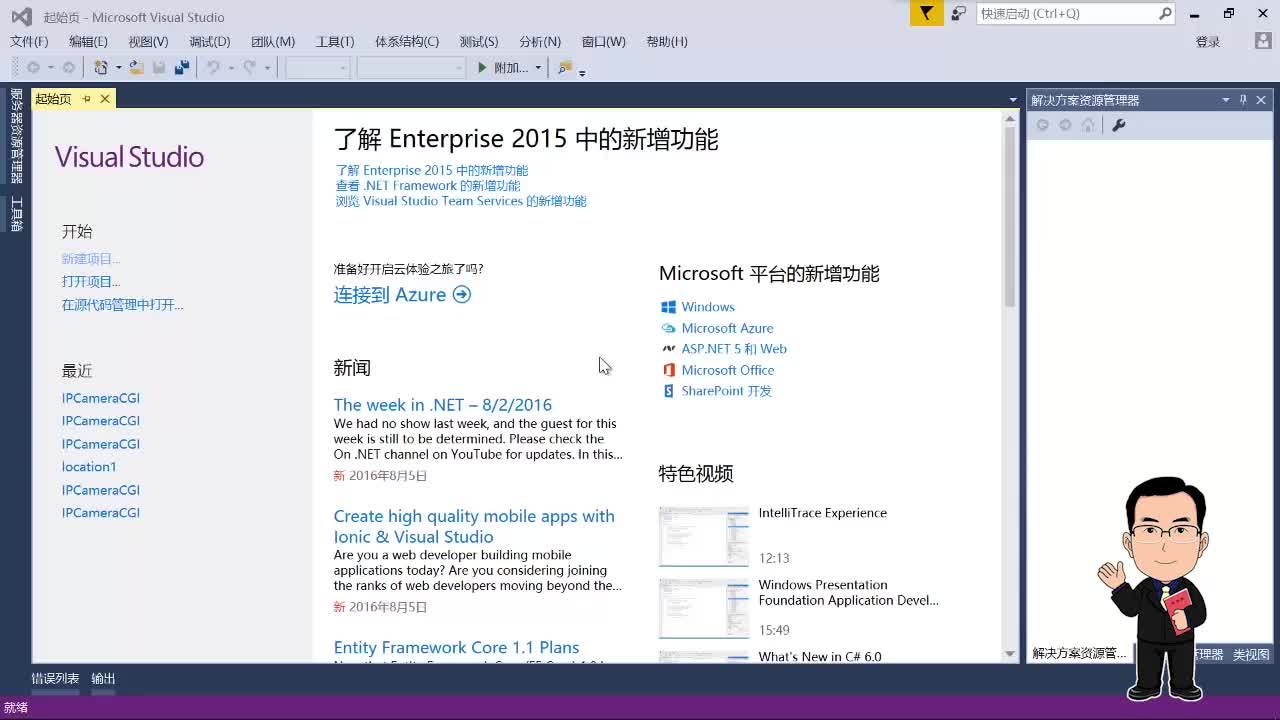This screenshot has width=1280, height=720.
Task: Open the solution platforms combo box
Action: [x=411, y=67]
